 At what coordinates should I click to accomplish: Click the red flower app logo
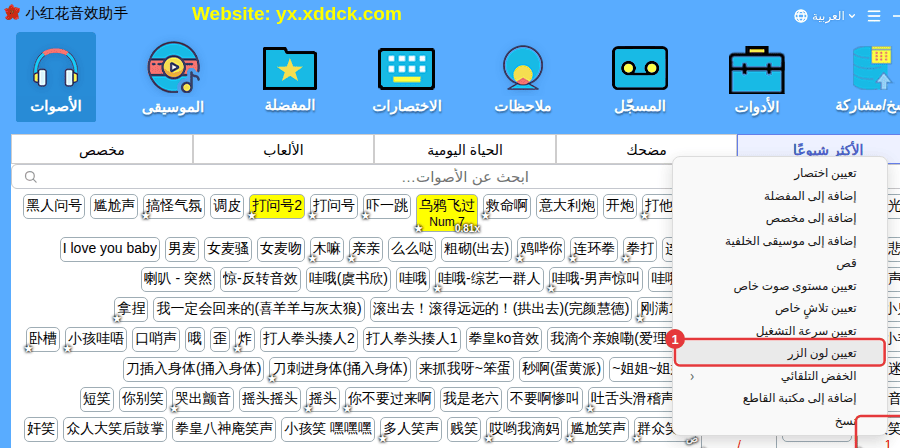pos(11,13)
